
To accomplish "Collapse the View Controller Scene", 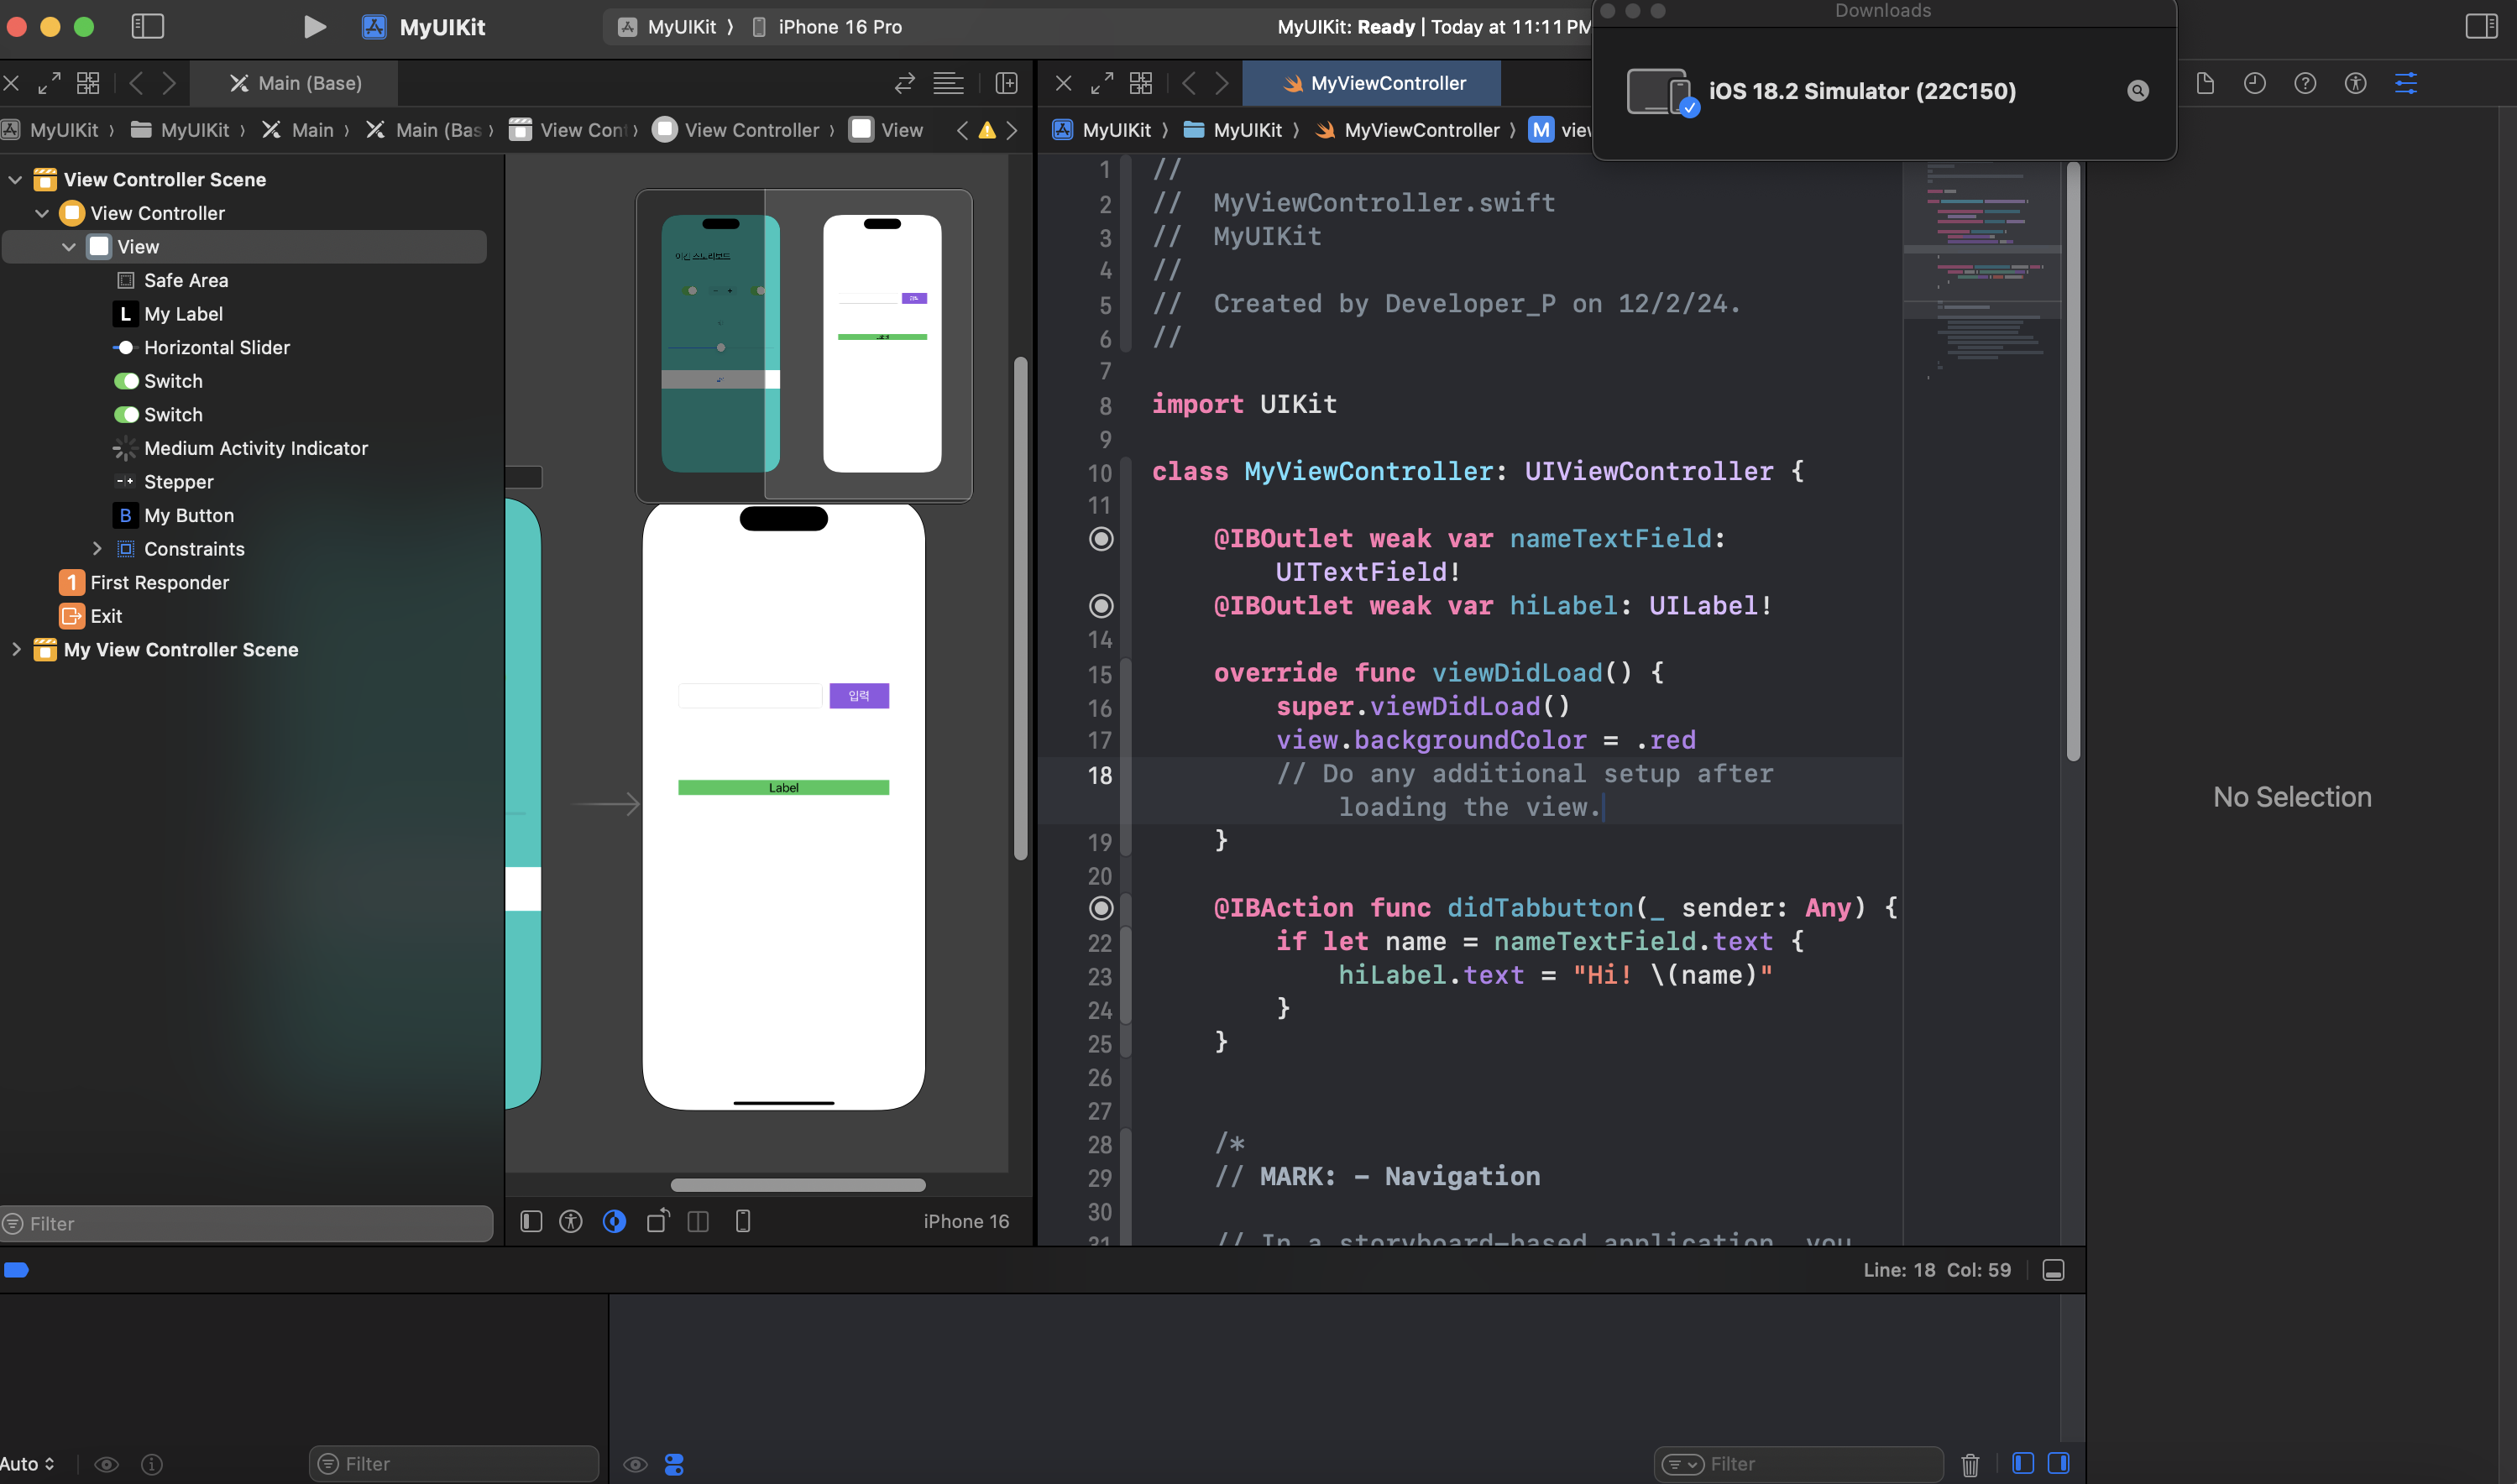I will 15,180.
